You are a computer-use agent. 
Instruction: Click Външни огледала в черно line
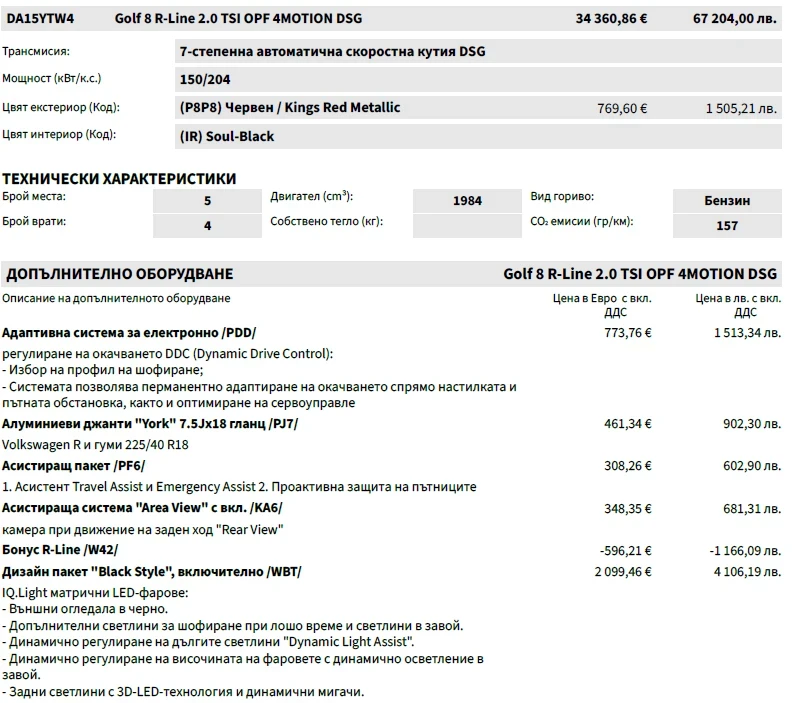(85, 609)
